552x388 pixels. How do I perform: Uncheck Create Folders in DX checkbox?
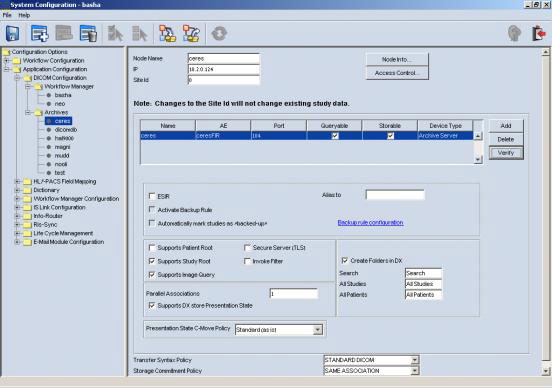pos(345,261)
